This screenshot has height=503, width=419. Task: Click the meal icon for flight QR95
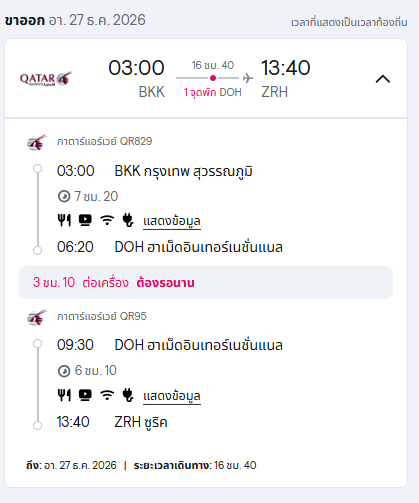[64, 395]
